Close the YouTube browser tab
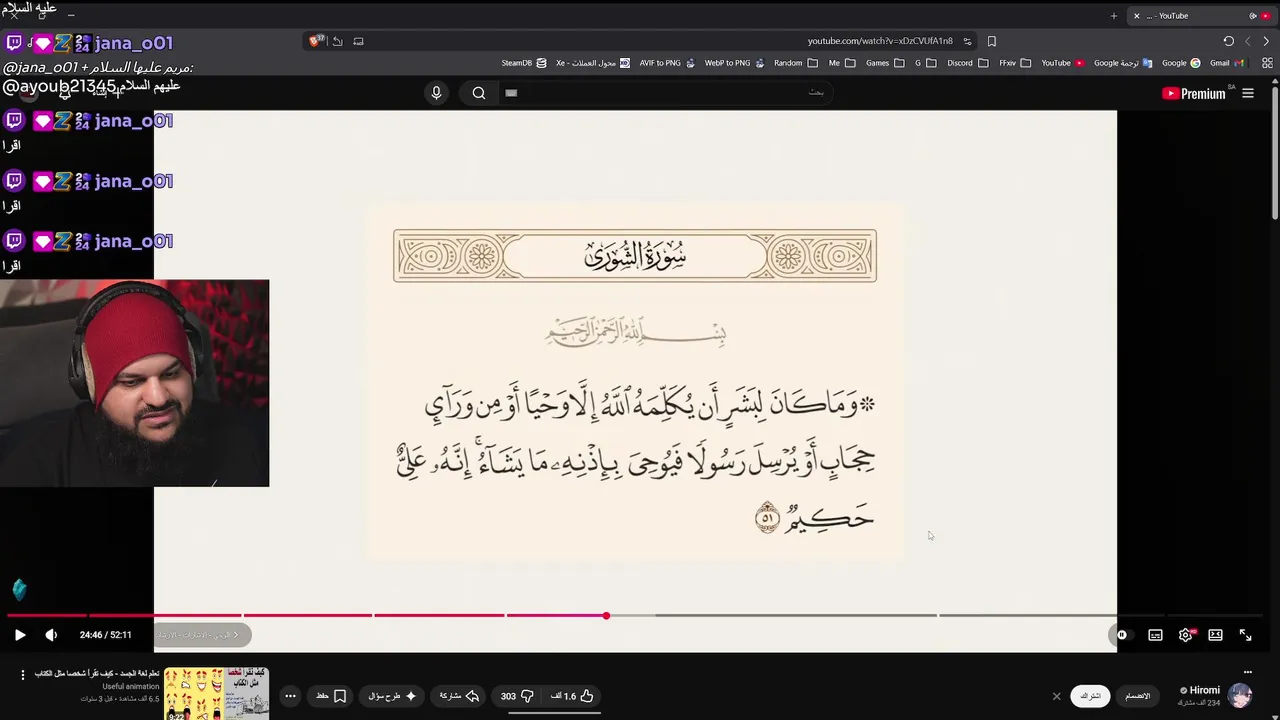 tap(1136, 15)
